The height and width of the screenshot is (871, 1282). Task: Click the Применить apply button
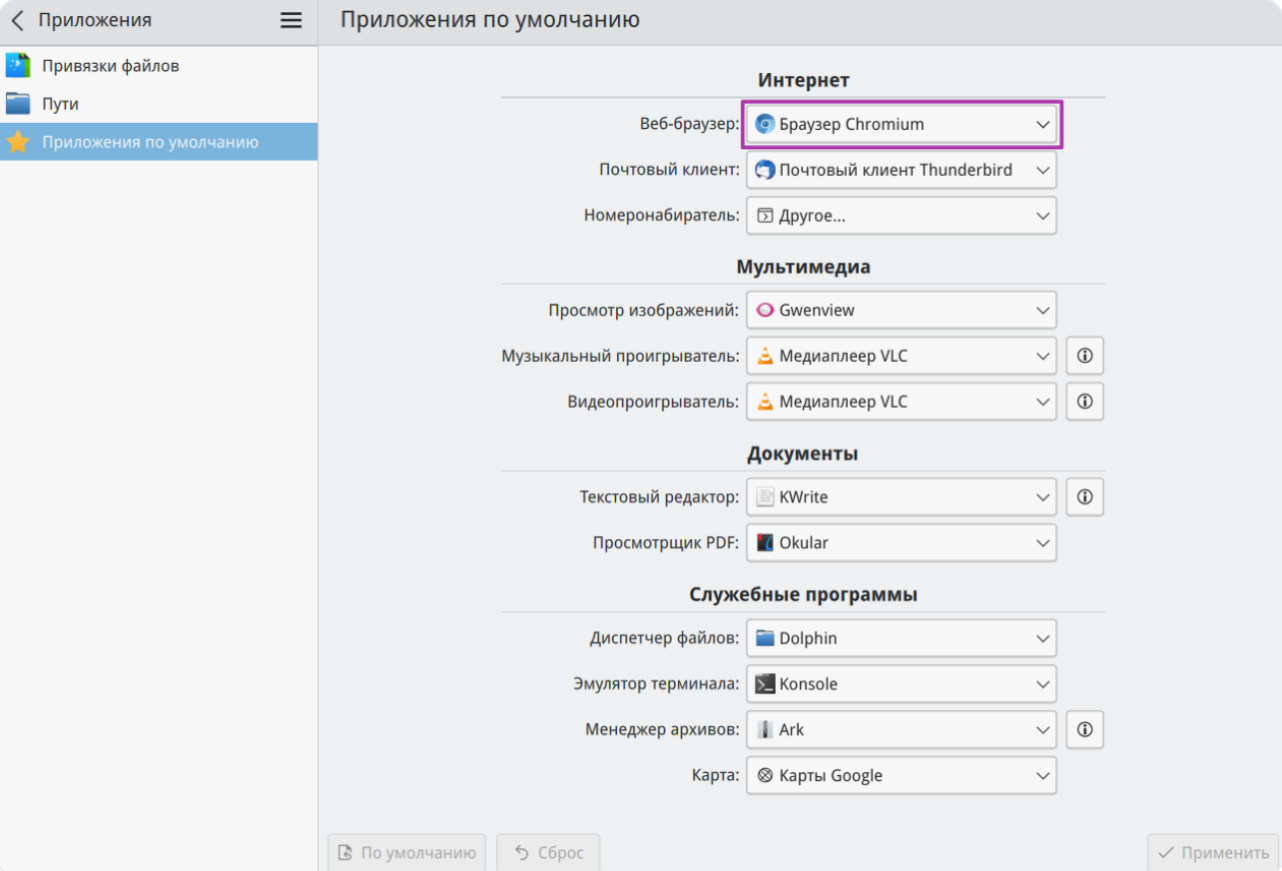click(x=1212, y=853)
